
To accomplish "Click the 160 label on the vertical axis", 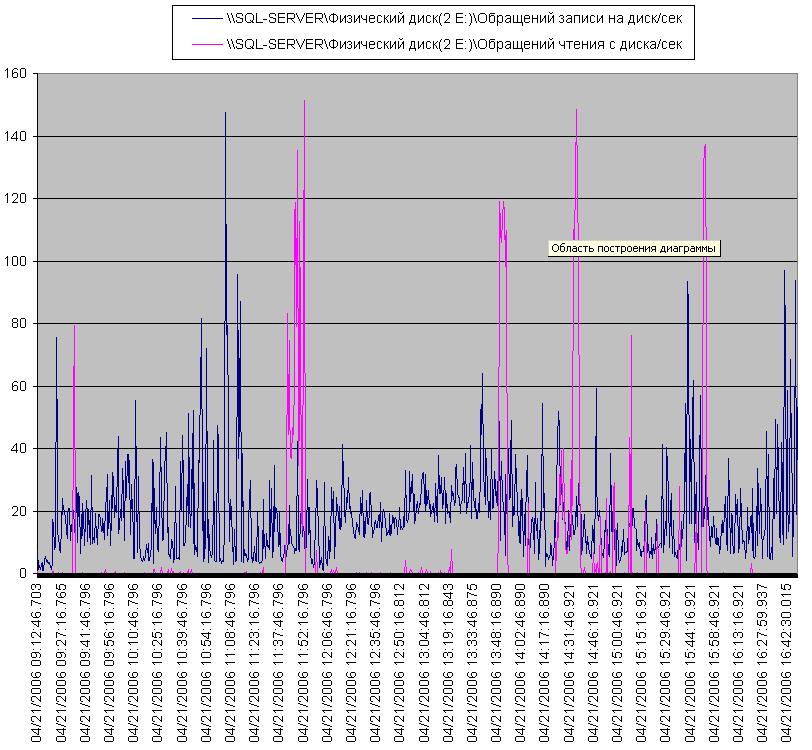I will pyautogui.click(x=16, y=73).
